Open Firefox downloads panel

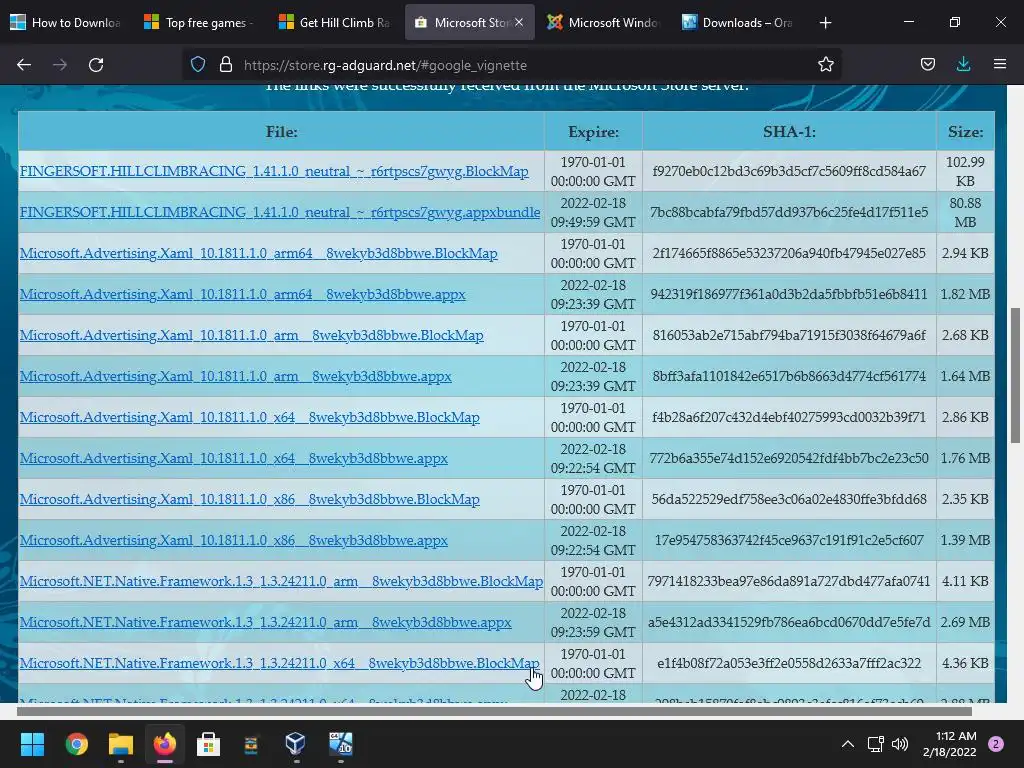[x=963, y=65]
